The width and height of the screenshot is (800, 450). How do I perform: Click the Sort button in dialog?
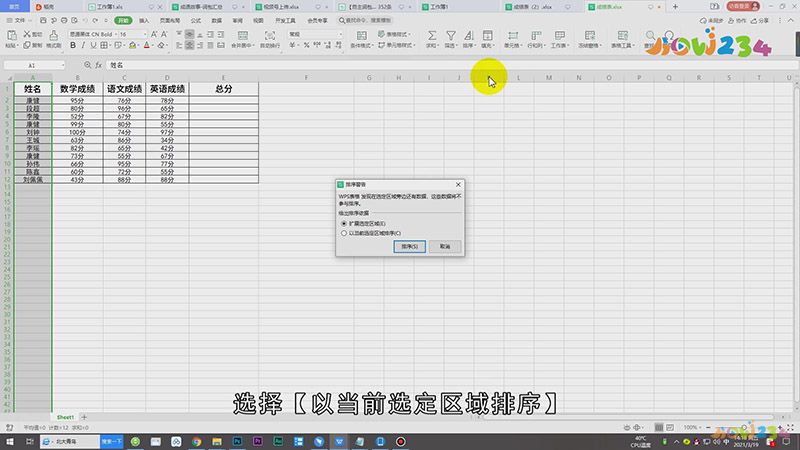click(x=409, y=246)
